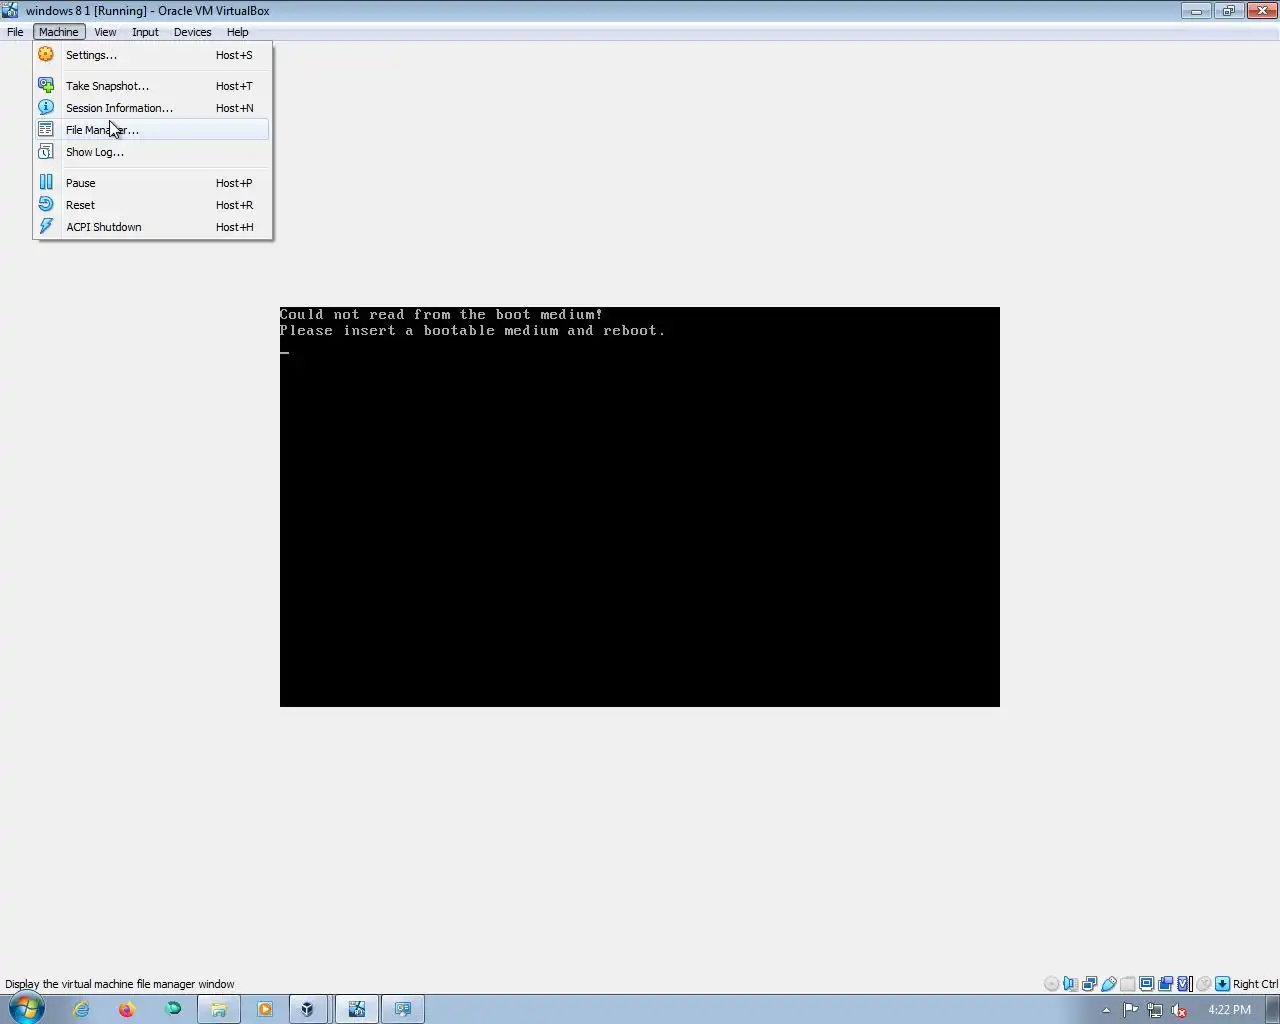Screen dimensions: 1280x1024
Task: Click the CPU virtualization status icon
Action: click(1184, 984)
